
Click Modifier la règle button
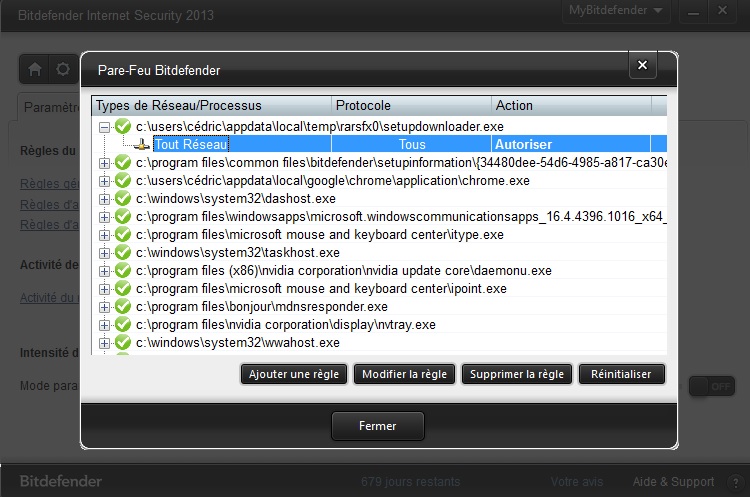tap(404, 374)
